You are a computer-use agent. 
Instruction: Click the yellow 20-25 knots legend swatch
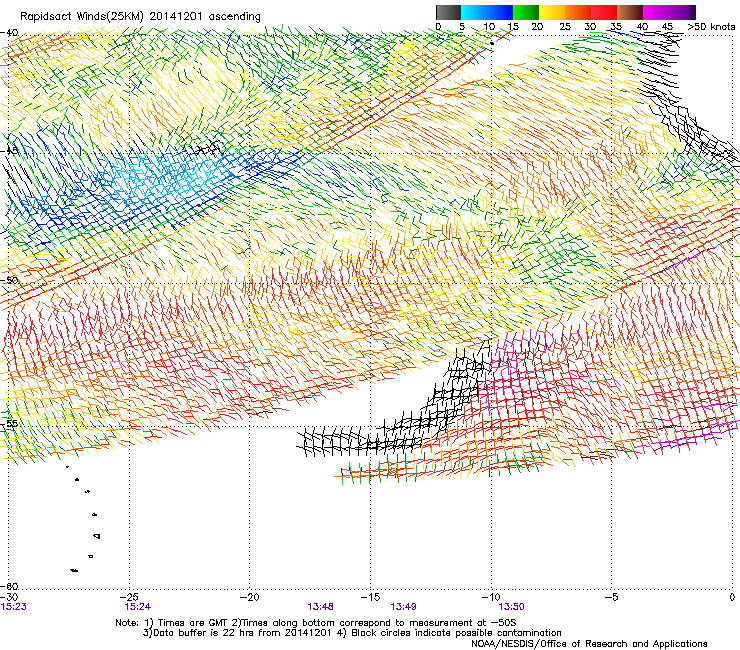coord(552,12)
